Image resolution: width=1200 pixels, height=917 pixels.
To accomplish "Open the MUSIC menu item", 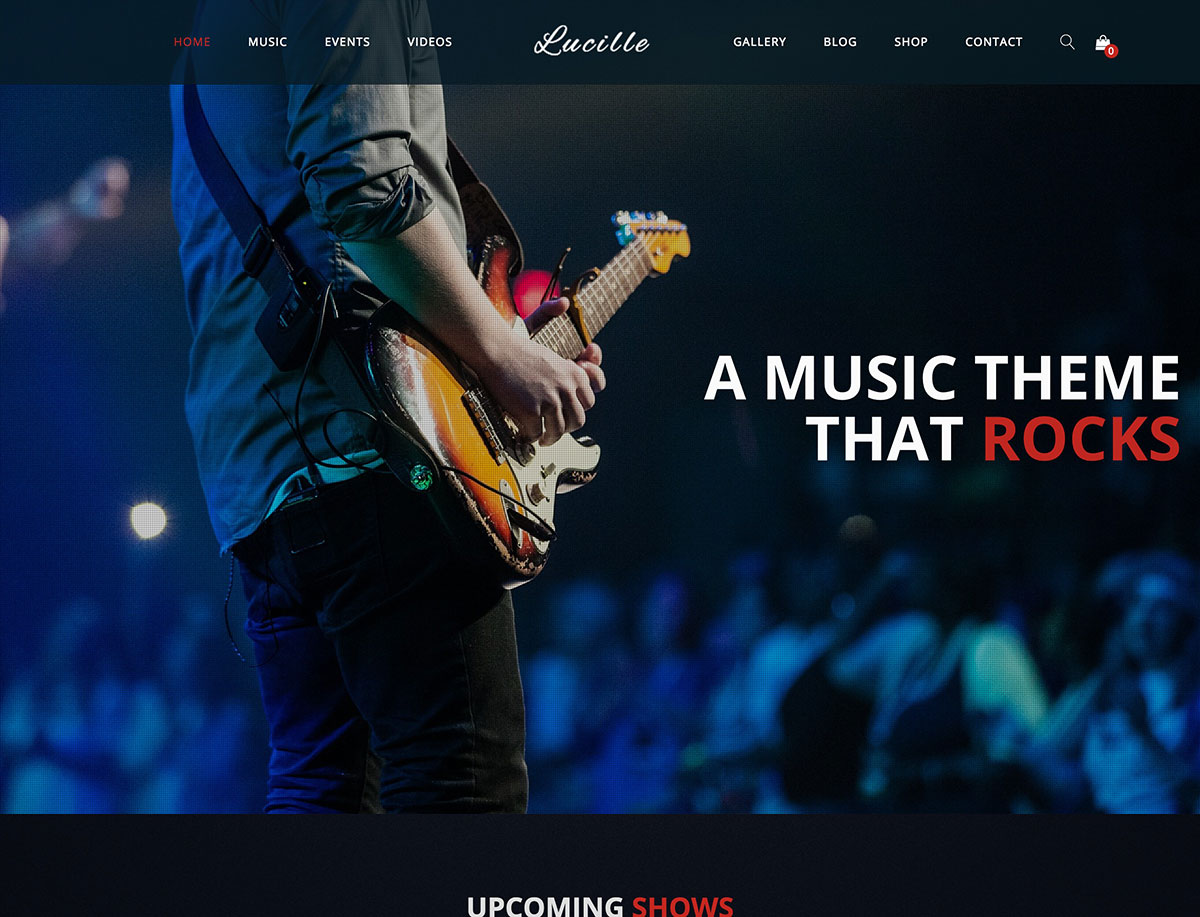I will (267, 42).
